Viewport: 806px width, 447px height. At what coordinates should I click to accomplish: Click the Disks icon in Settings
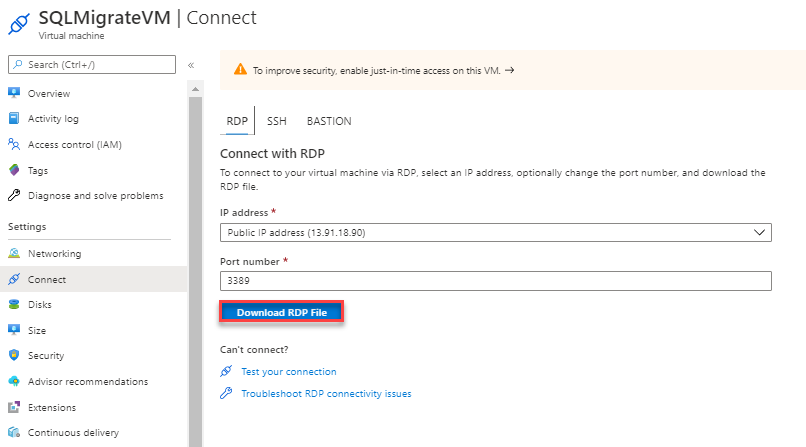pyautogui.click(x=14, y=305)
